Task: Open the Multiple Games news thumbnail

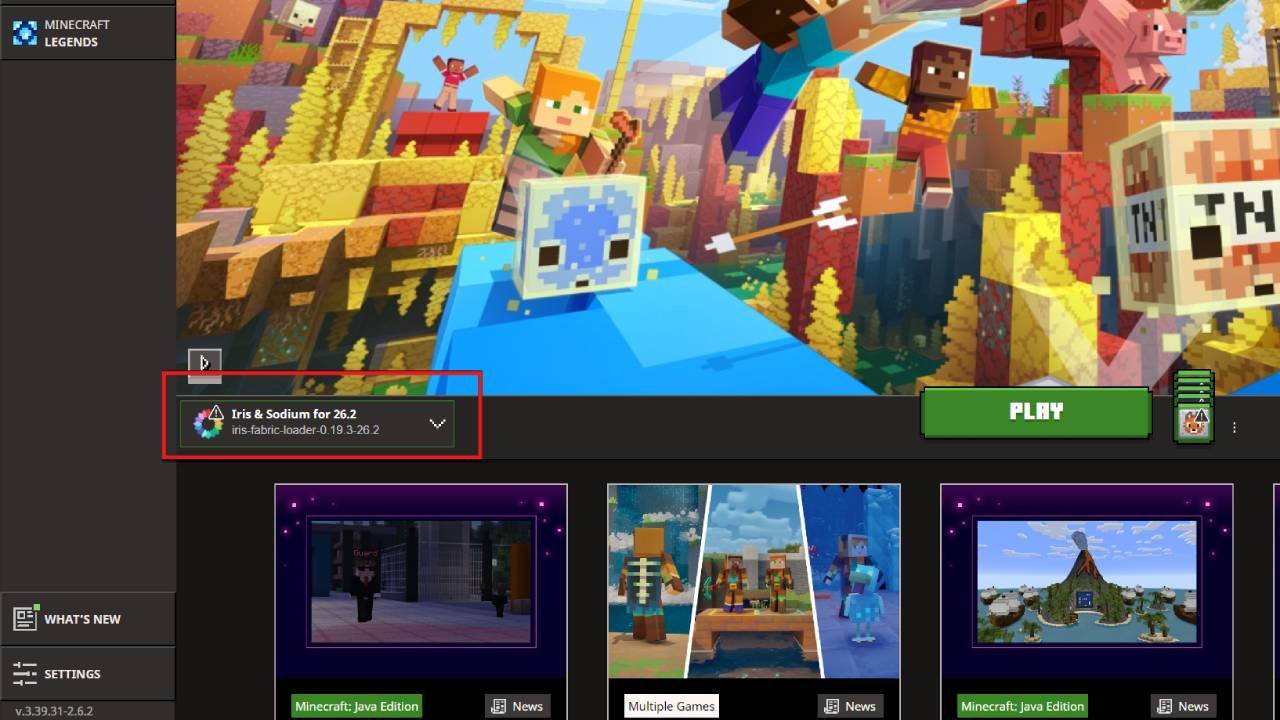Action: click(754, 581)
